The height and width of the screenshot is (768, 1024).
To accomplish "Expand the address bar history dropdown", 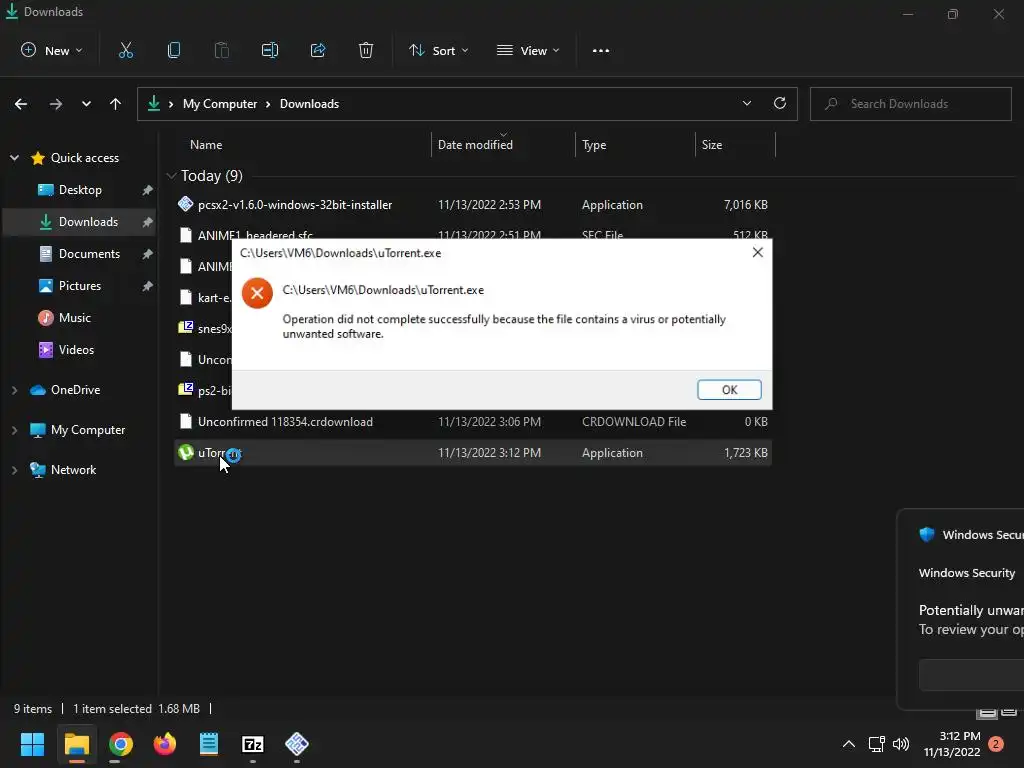I will [746, 103].
